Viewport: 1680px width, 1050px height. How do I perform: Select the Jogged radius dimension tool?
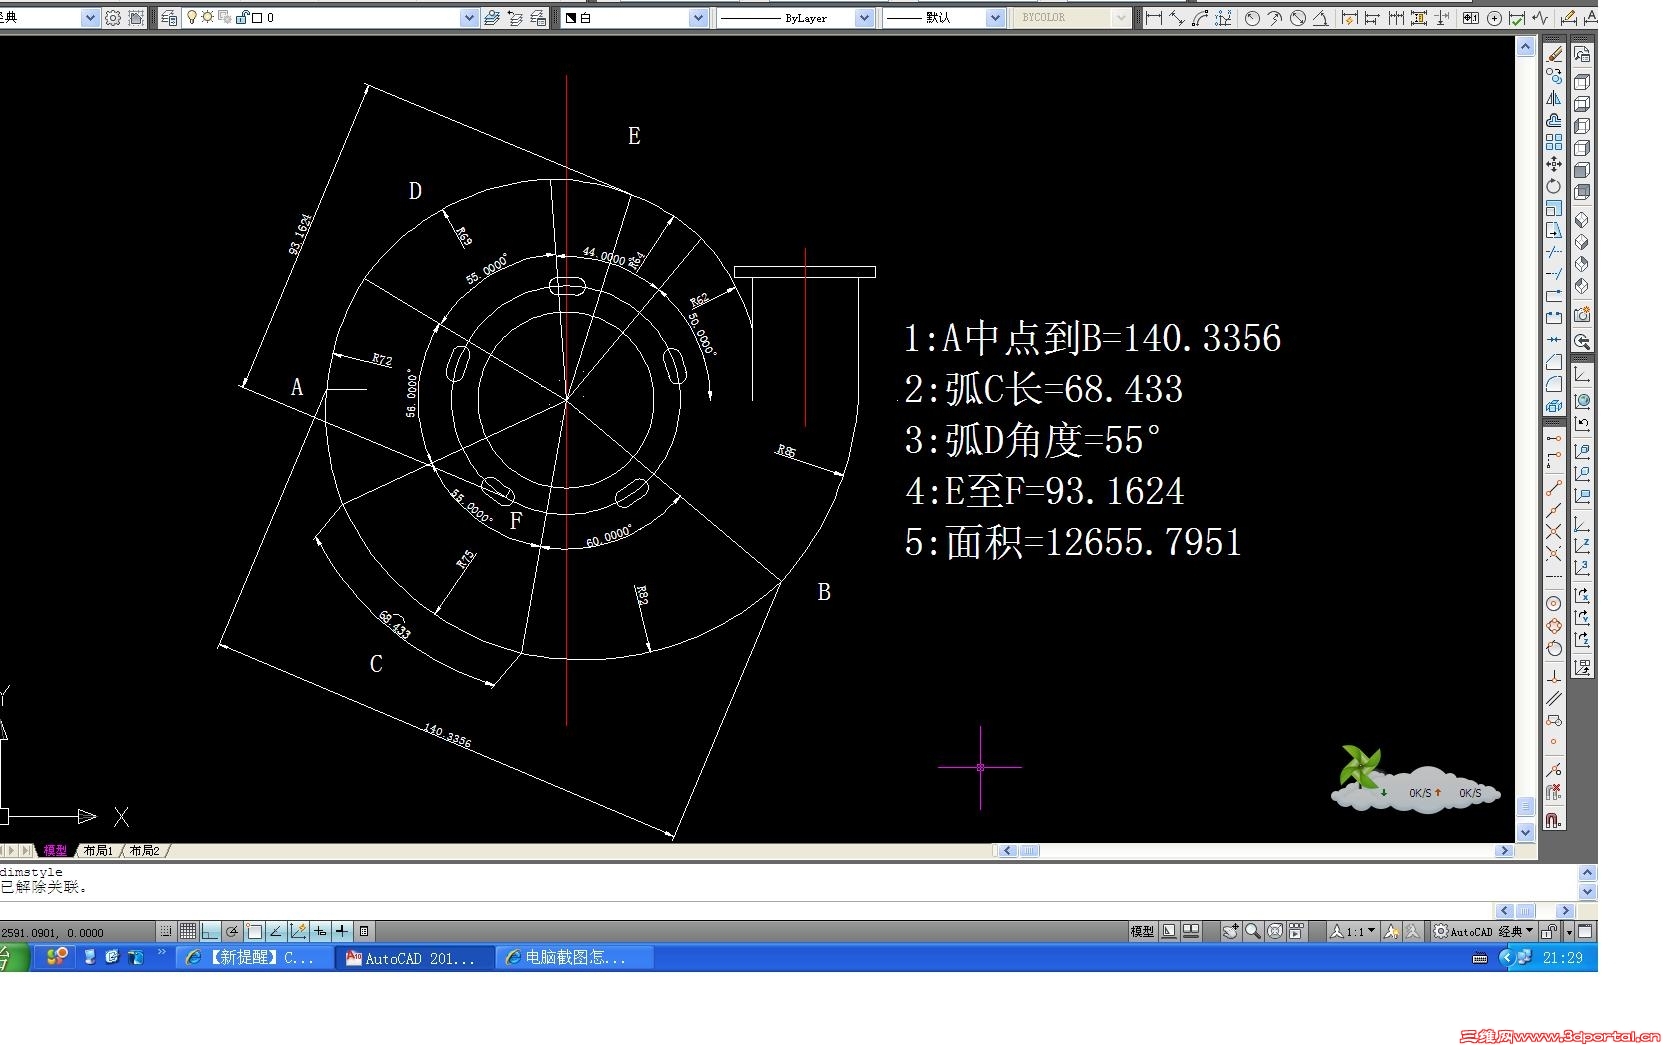pyautogui.click(x=1275, y=18)
